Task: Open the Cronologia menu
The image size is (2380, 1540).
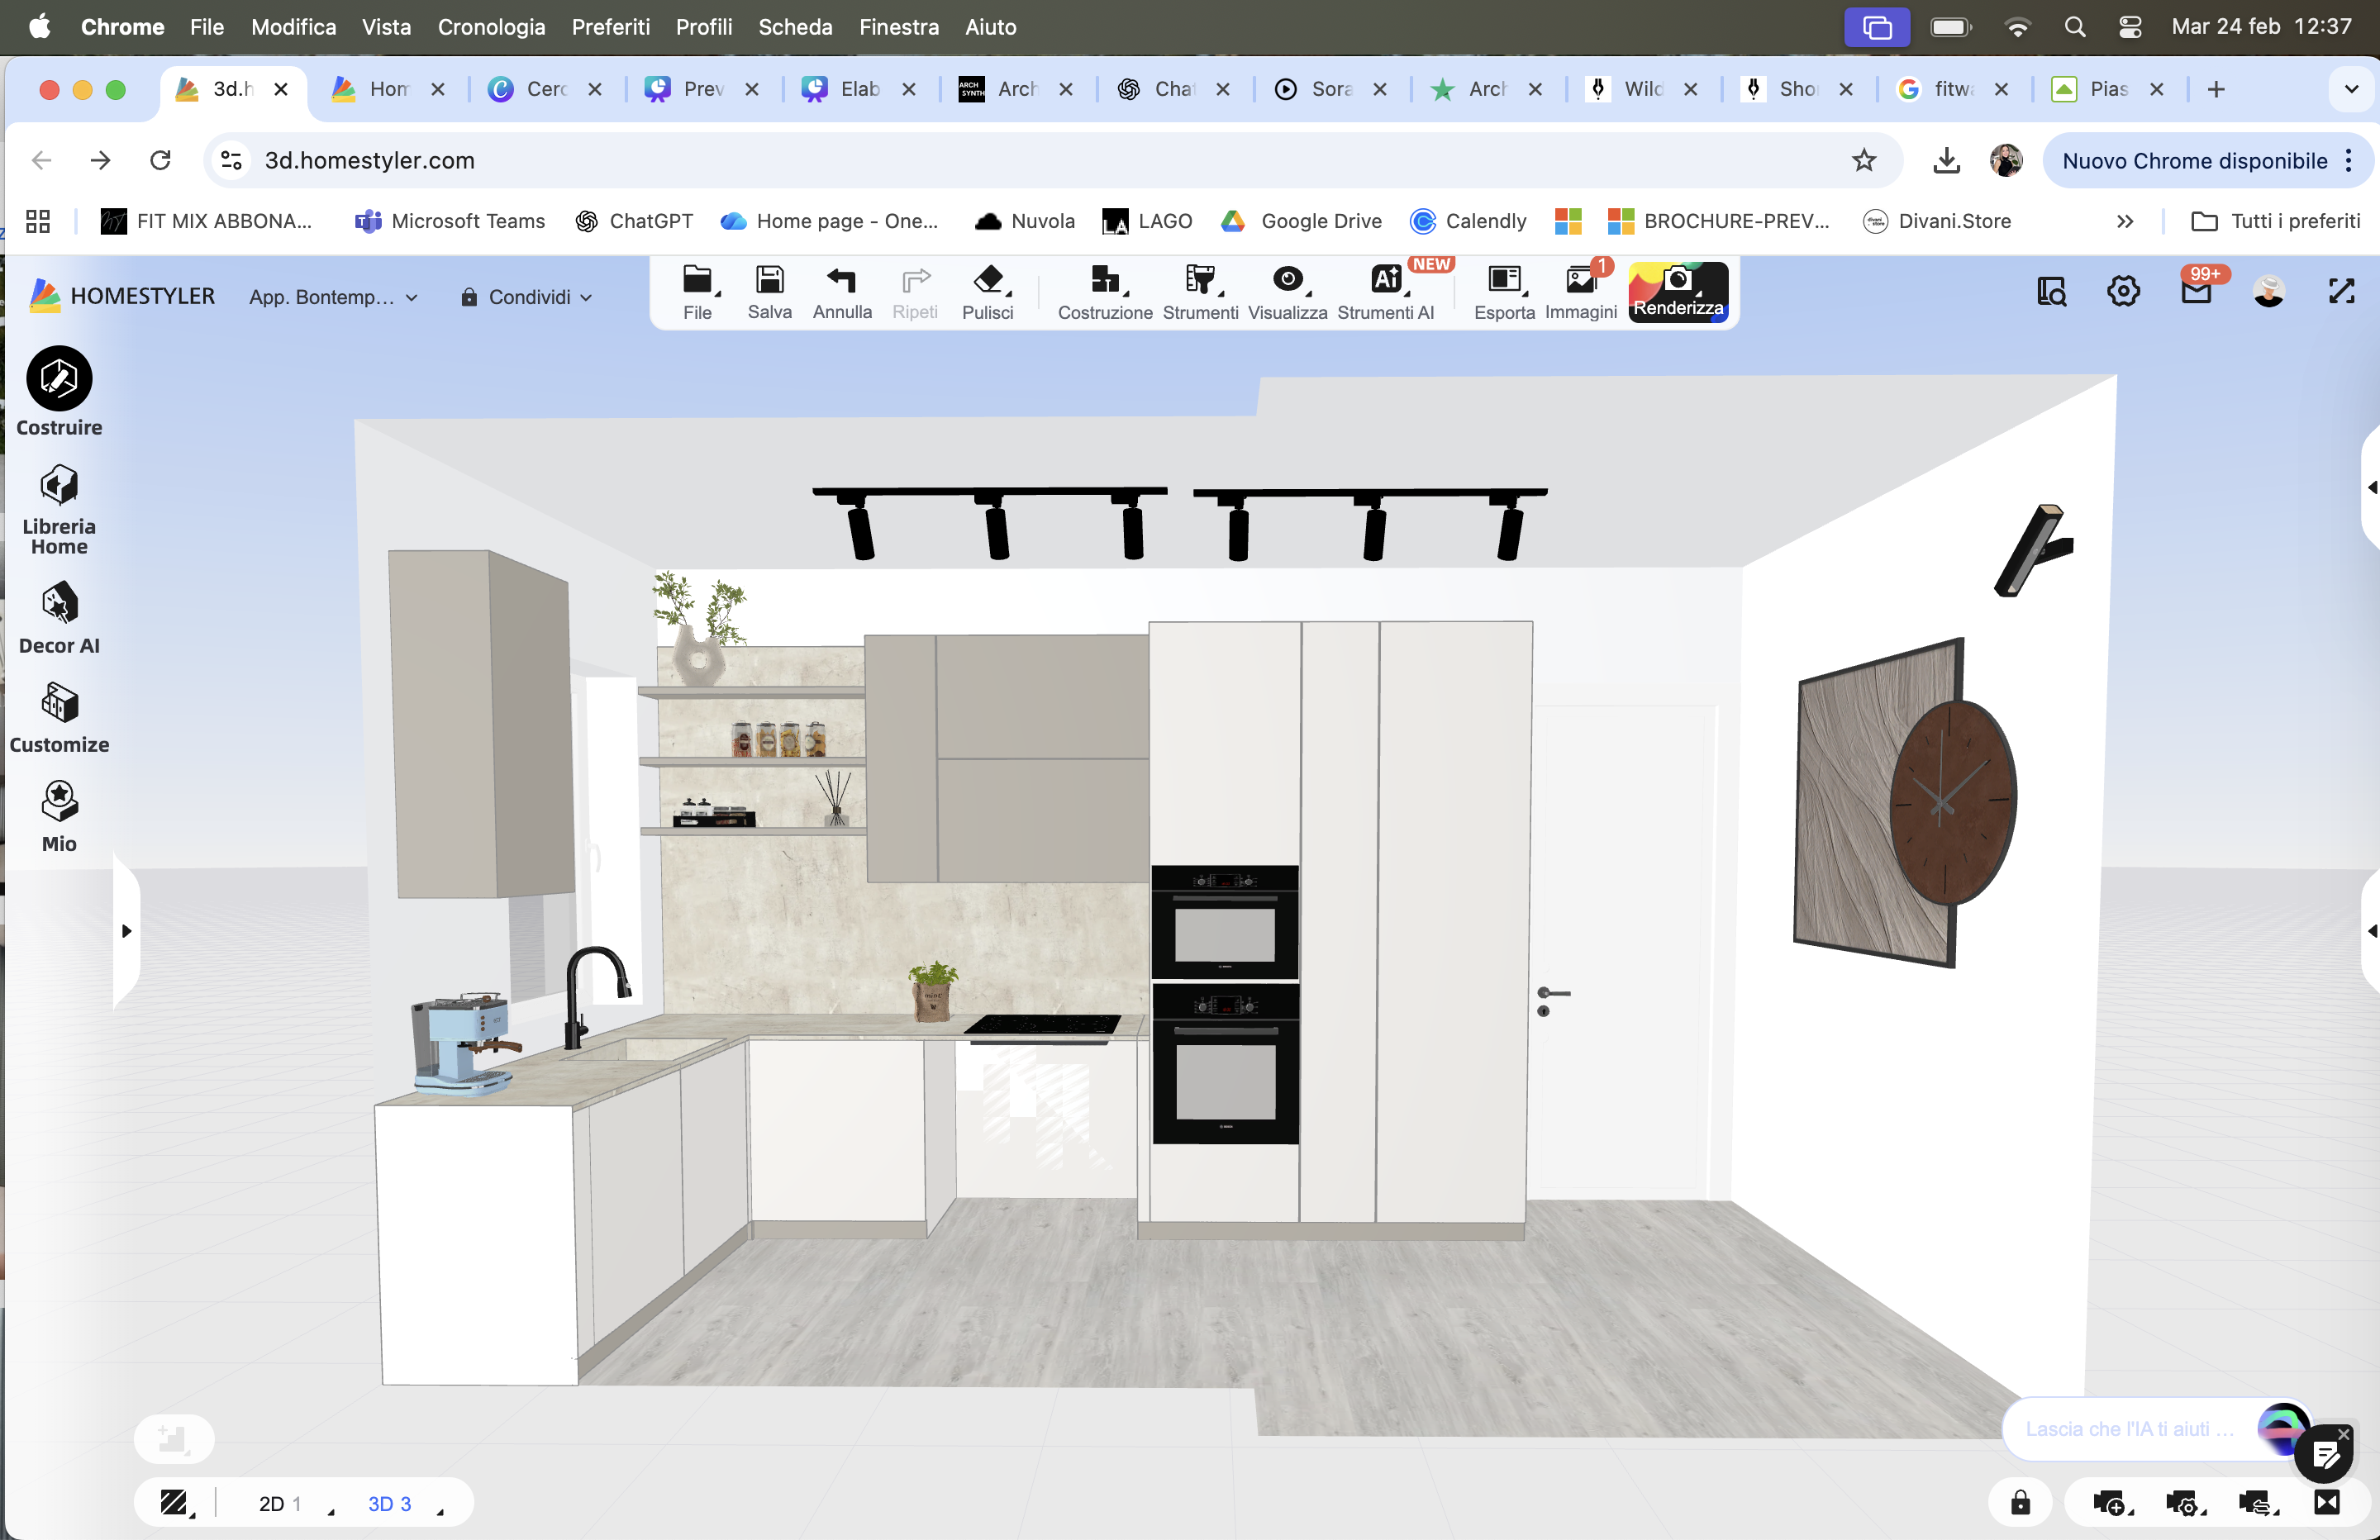Action: pyautogui.click(x=491, y=27)
